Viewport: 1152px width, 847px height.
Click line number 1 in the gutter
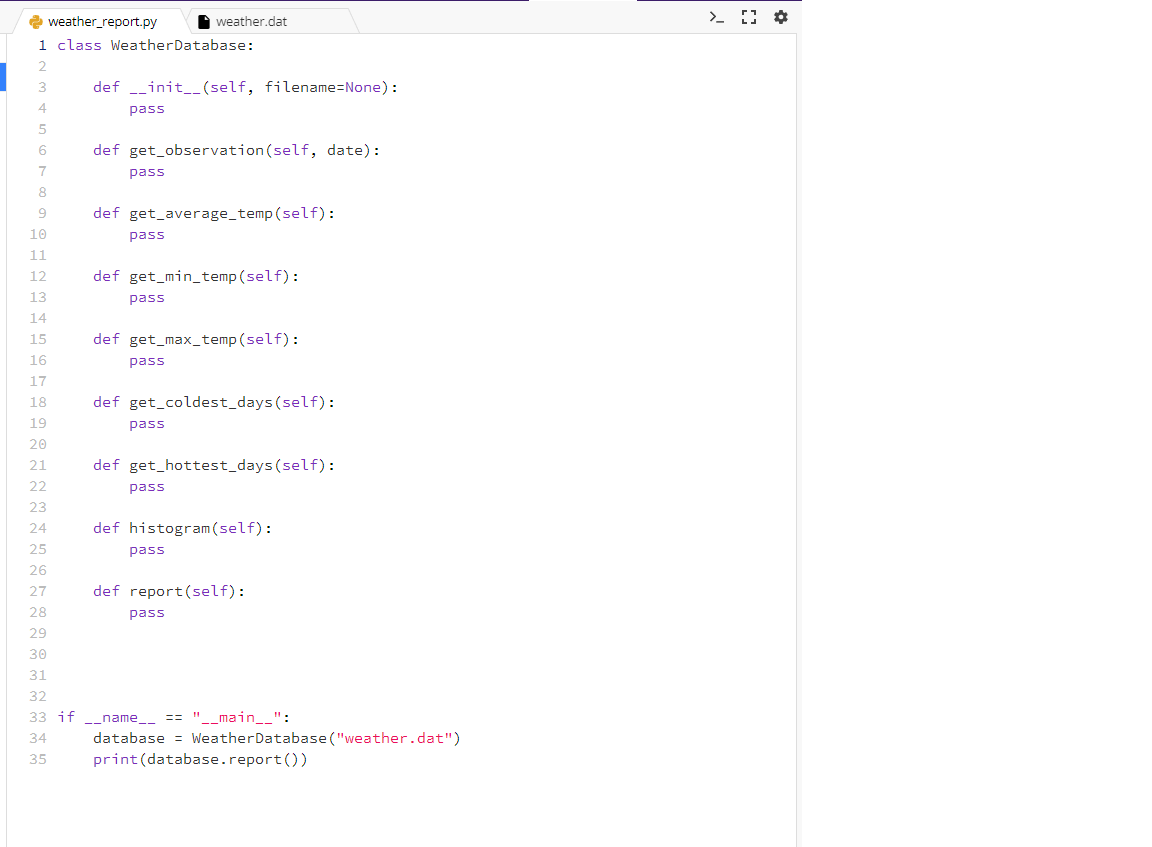pos(42,44)
